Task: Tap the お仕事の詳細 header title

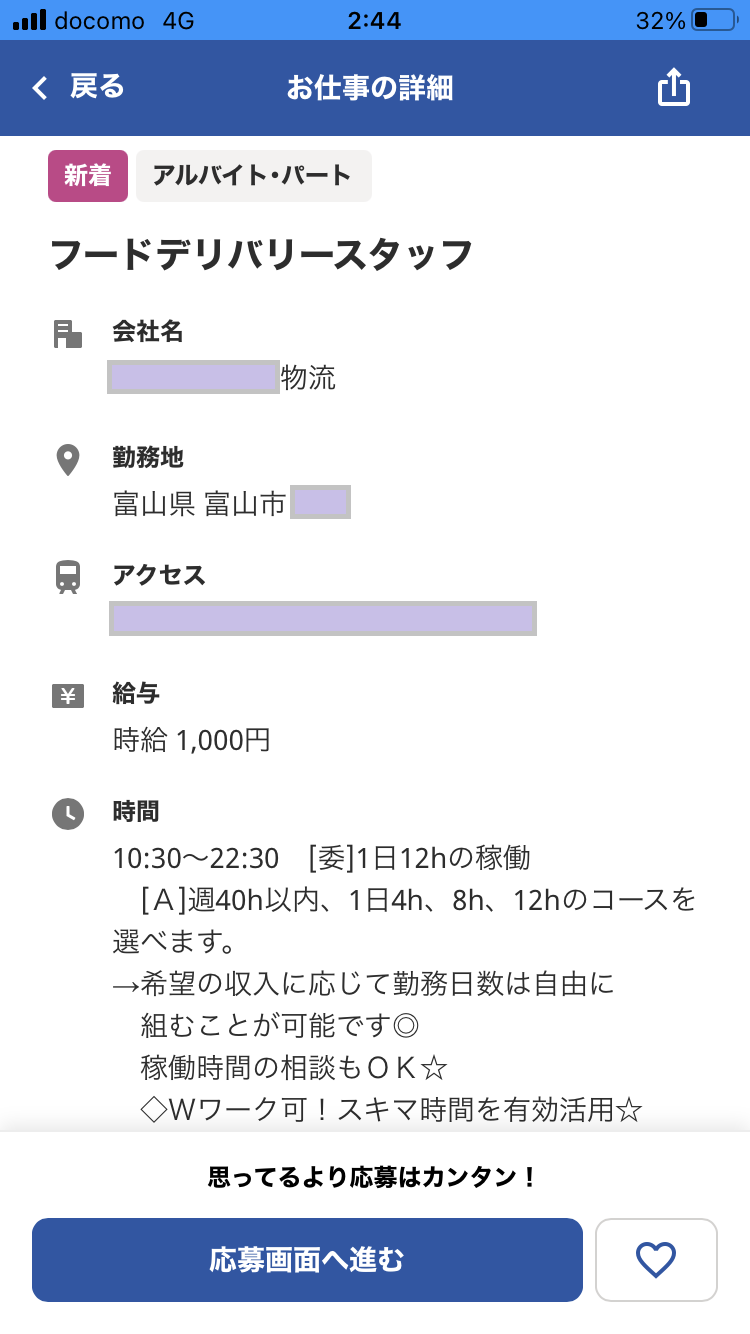Action: (369, 88)
